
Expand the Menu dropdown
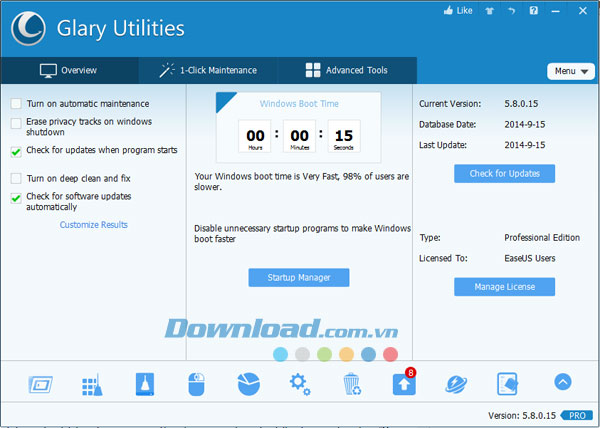click(x=571, y=71)
